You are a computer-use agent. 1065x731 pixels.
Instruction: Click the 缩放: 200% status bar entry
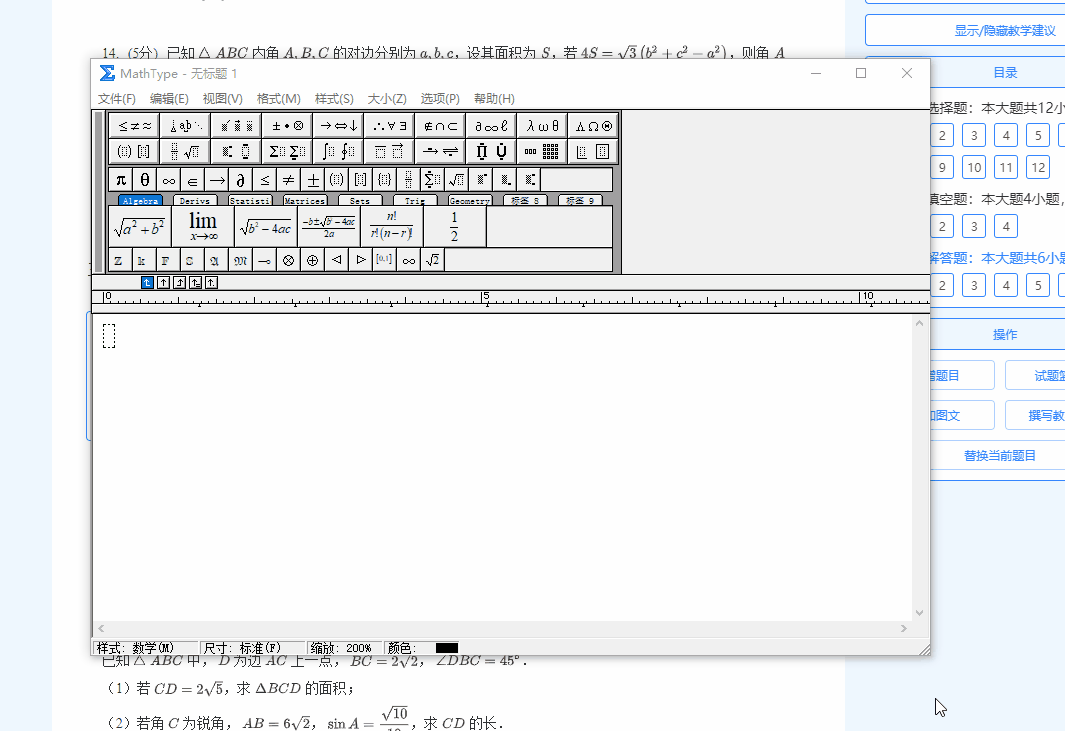coord(342,648)
